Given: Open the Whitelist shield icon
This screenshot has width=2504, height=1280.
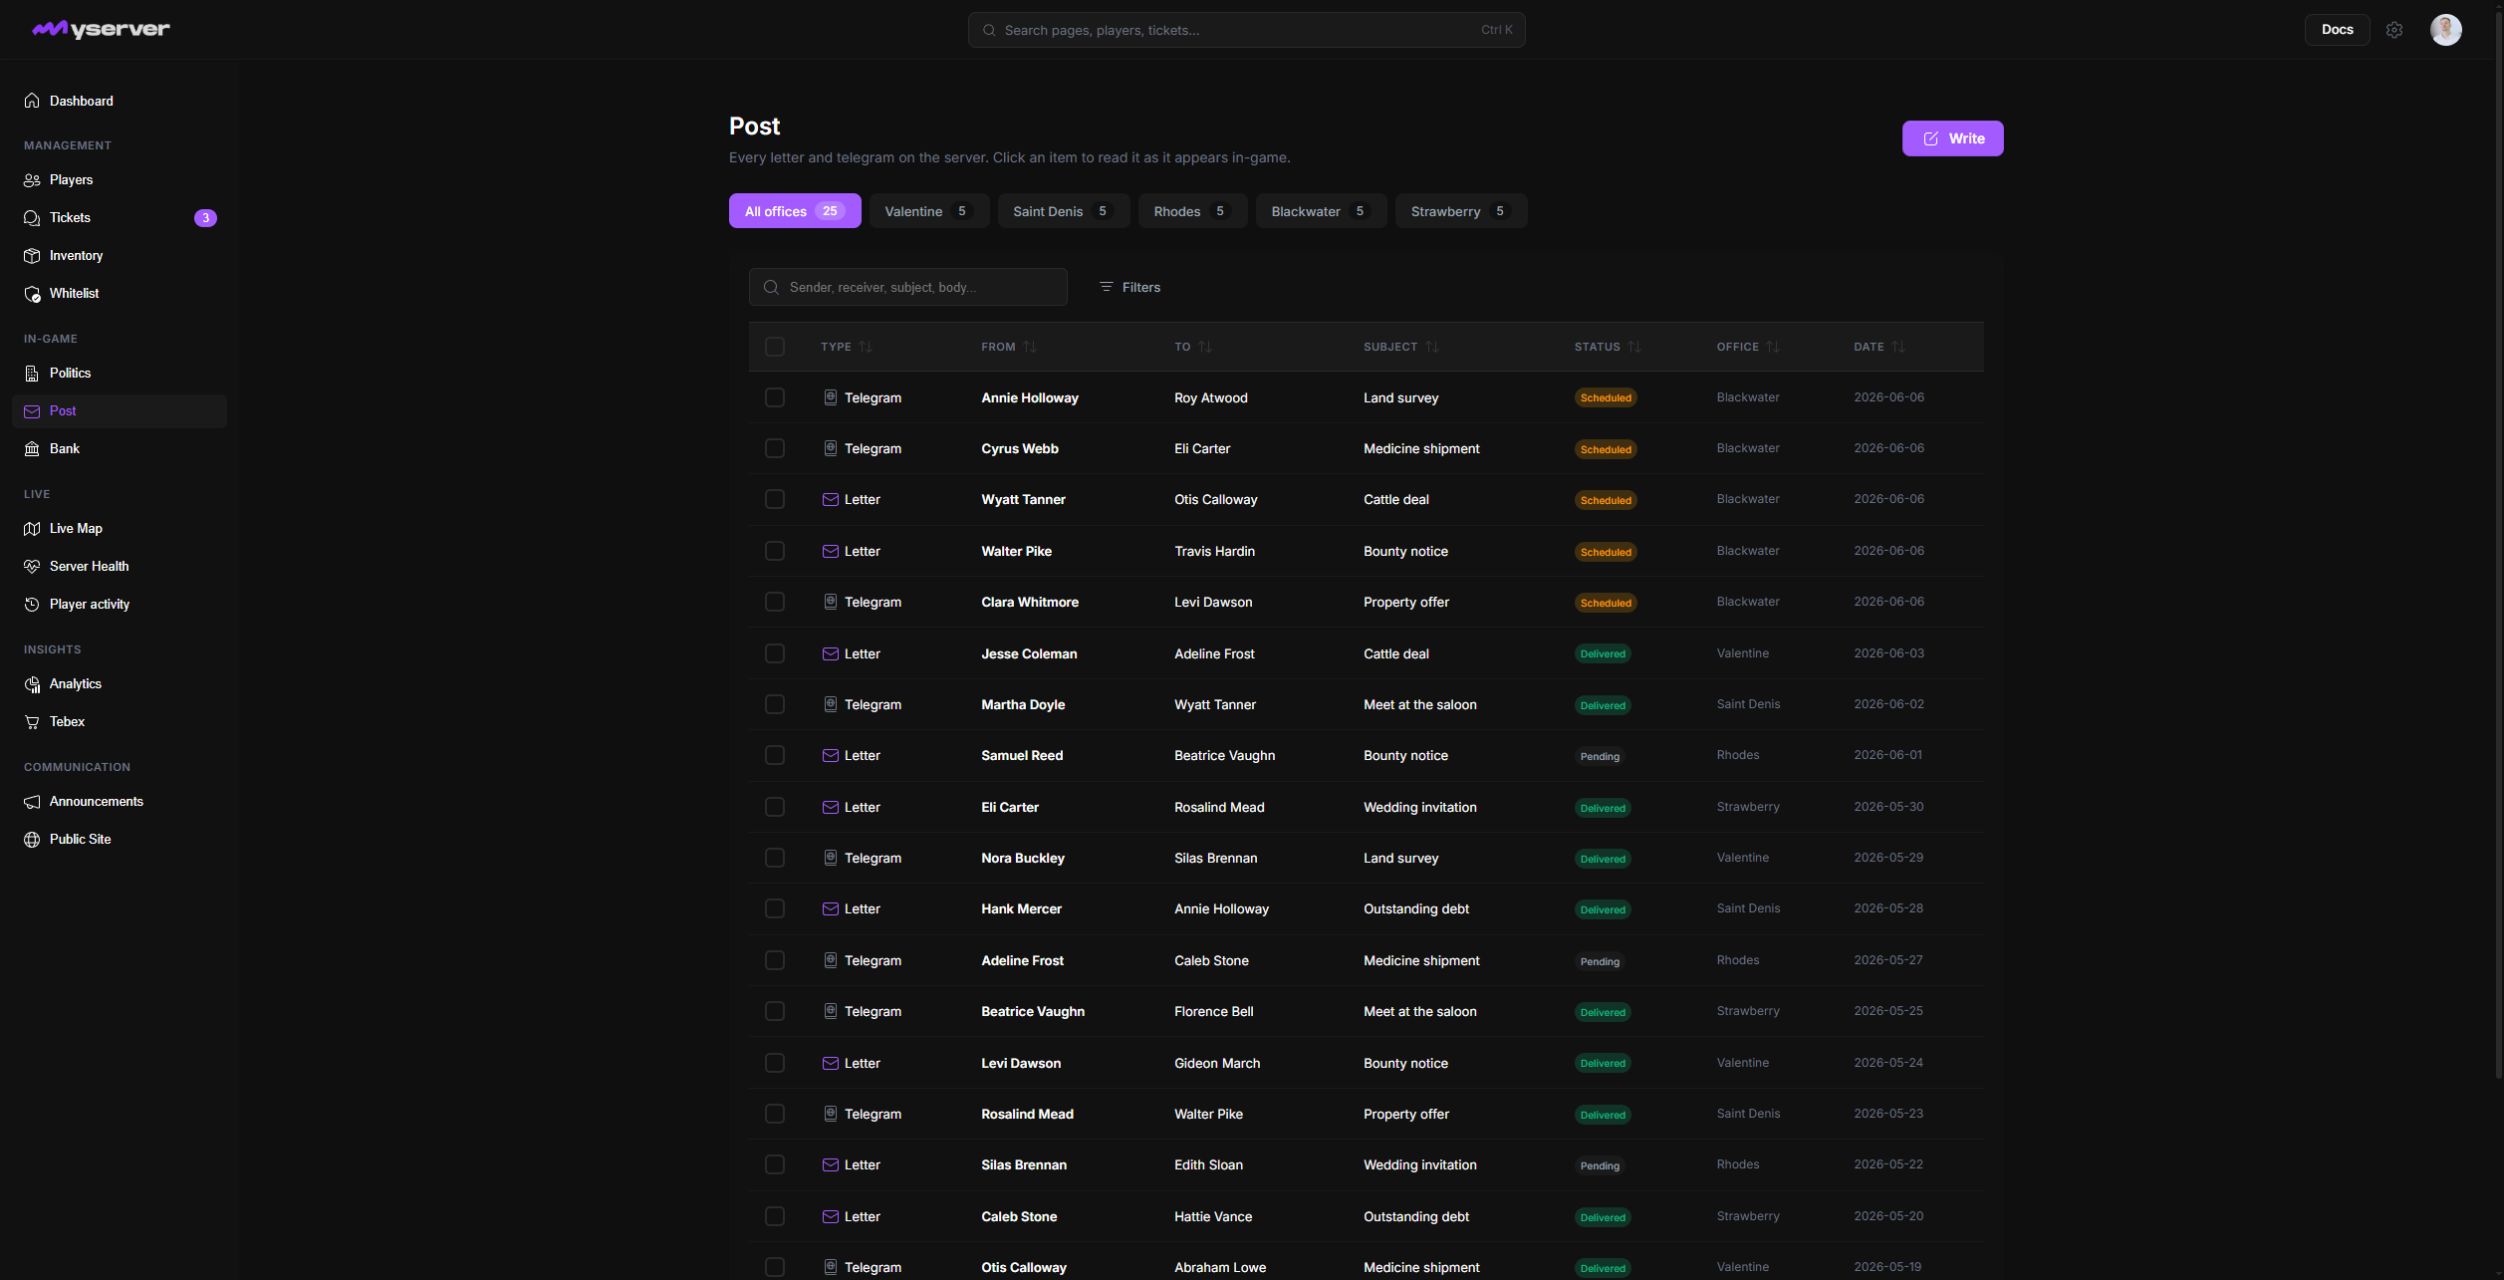Looking at the screenshot, I should click(x=32, y=294).
